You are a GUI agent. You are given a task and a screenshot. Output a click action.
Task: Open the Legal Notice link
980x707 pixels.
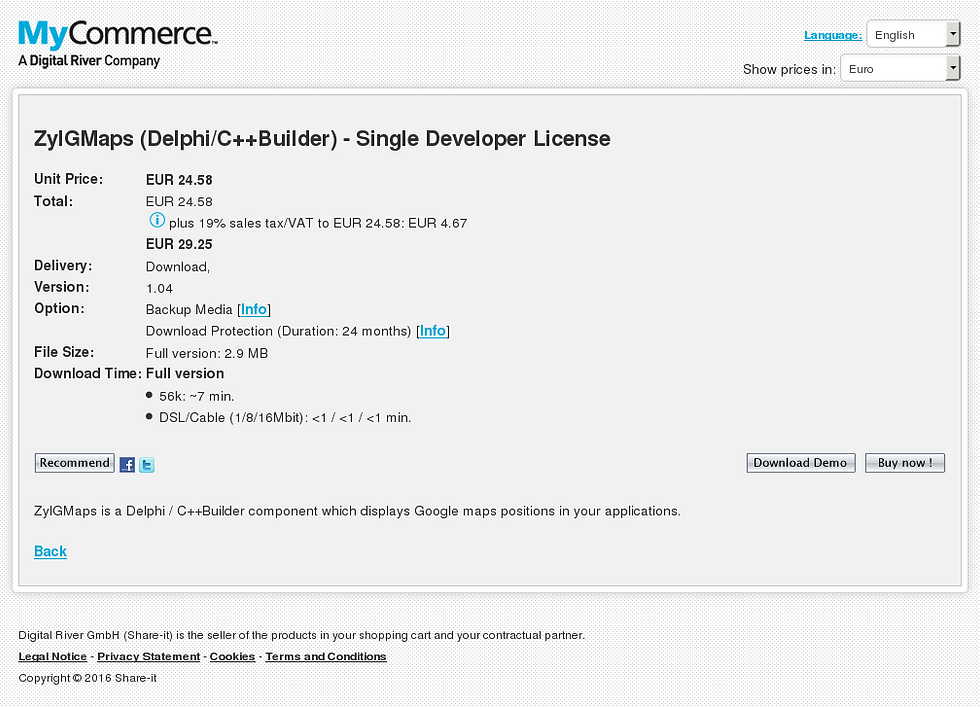click(52, 656)
